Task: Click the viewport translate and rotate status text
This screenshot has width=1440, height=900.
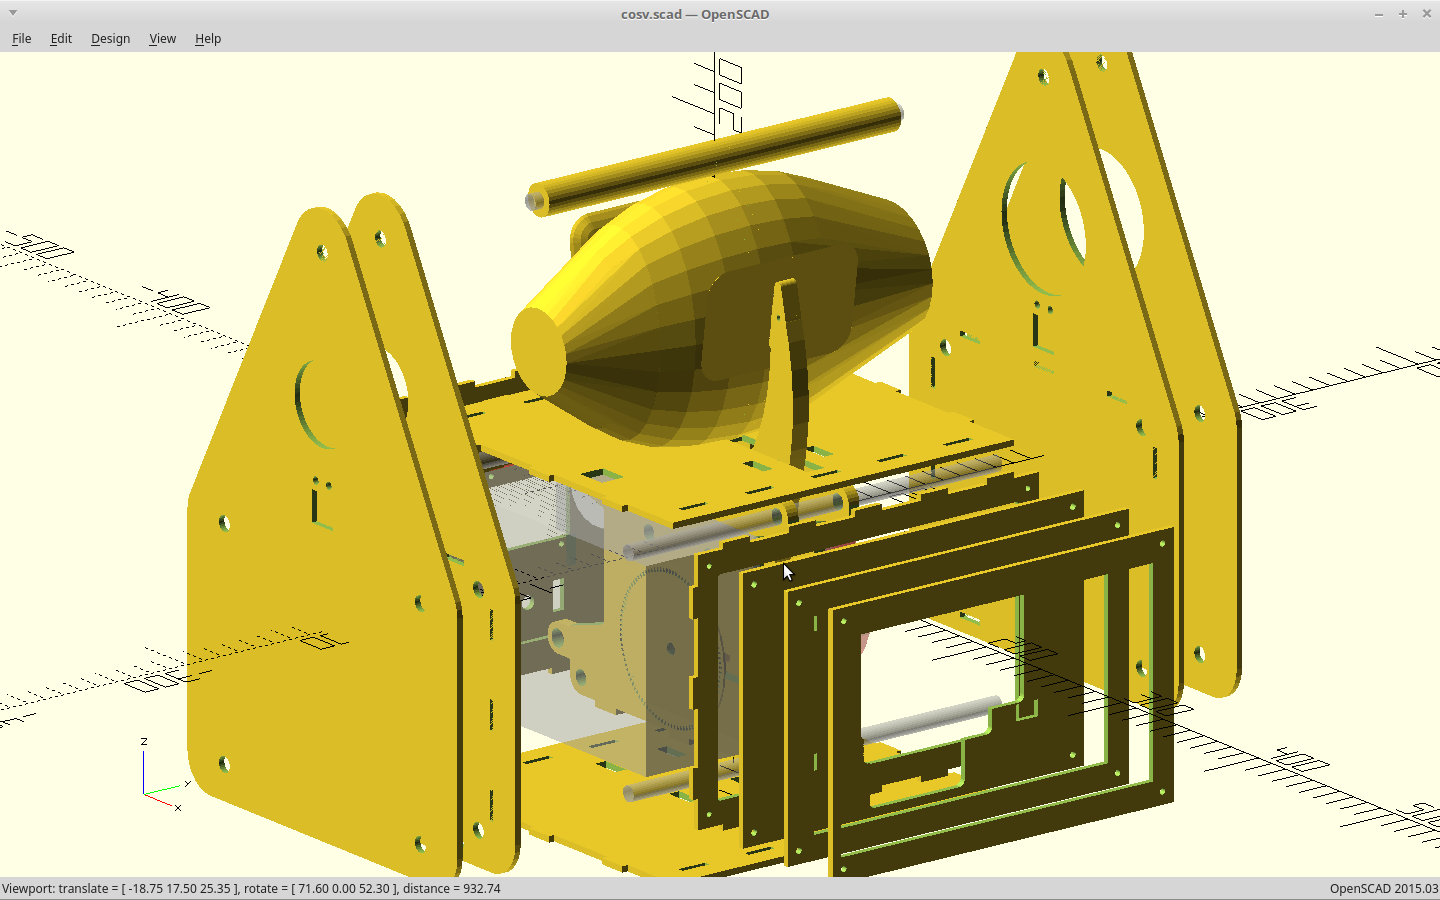Action: click(x=251, y=889)
